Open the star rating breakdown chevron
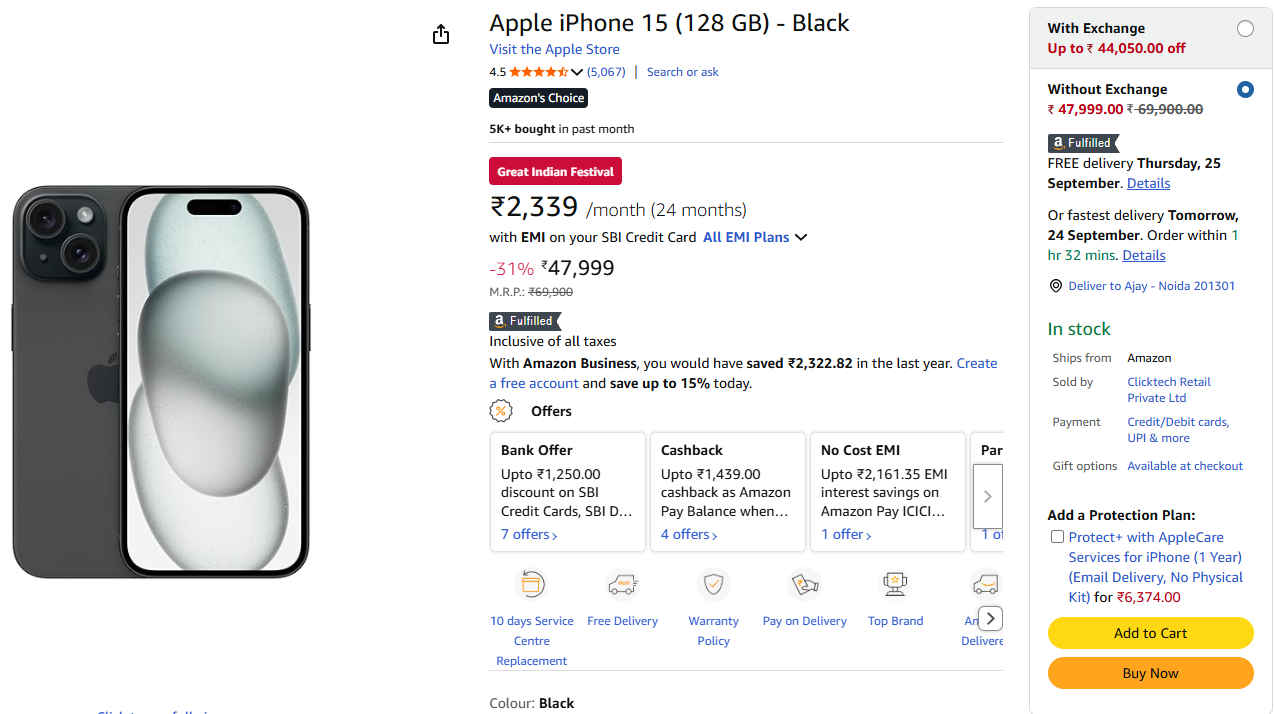The width and height of the screenshot is (1275, 714). point(577,72)
